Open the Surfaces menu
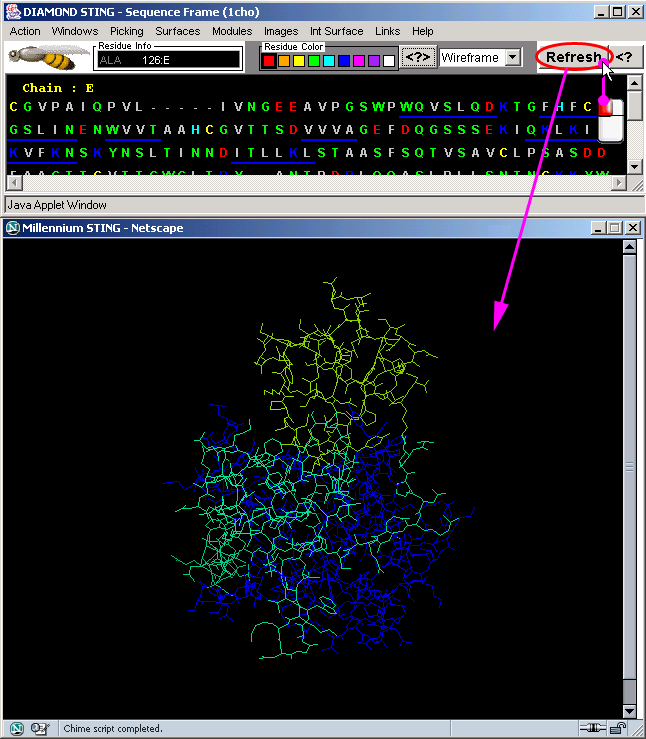646x739 pixels. pyautogui.click(x=177, y=31)
